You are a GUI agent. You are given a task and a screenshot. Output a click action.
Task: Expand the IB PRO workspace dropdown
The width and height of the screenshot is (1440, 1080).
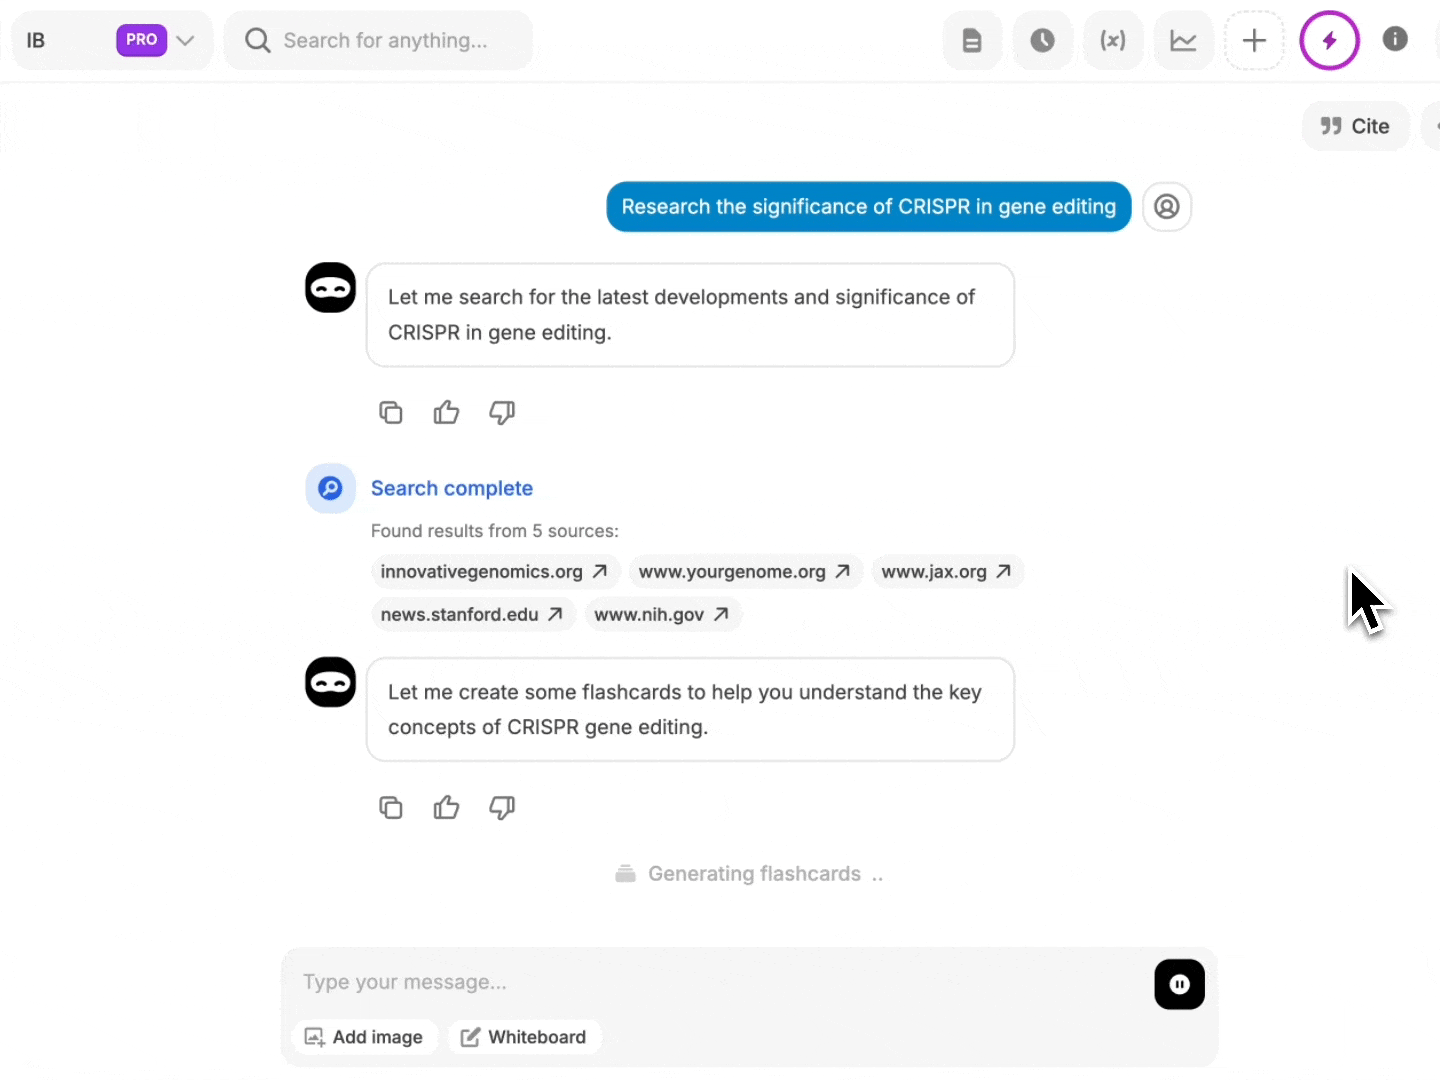pos(185,41)
